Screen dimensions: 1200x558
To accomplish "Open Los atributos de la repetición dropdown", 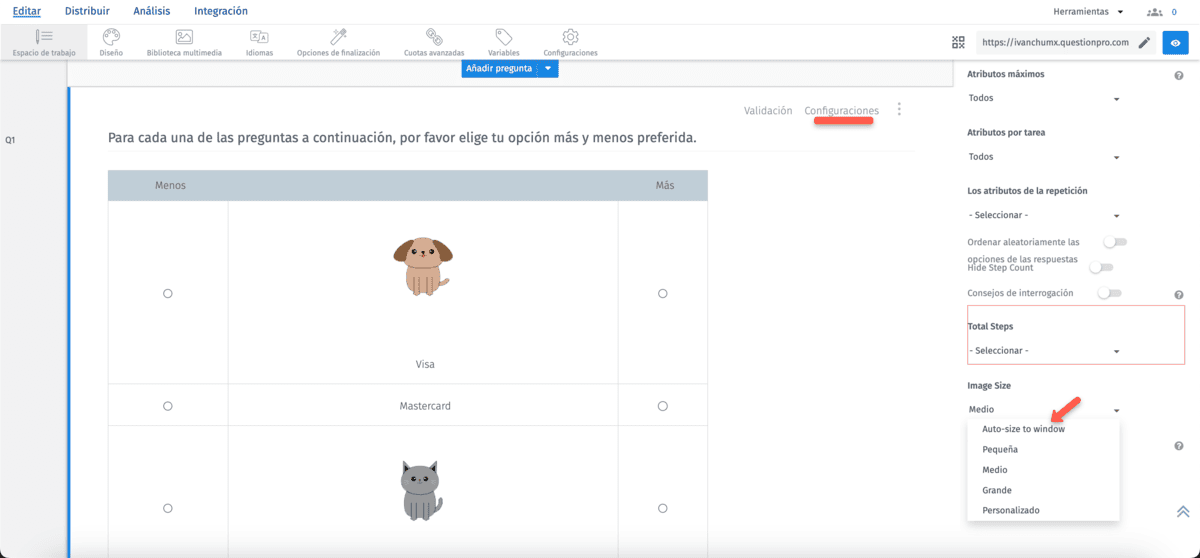I will point(1044,215).
